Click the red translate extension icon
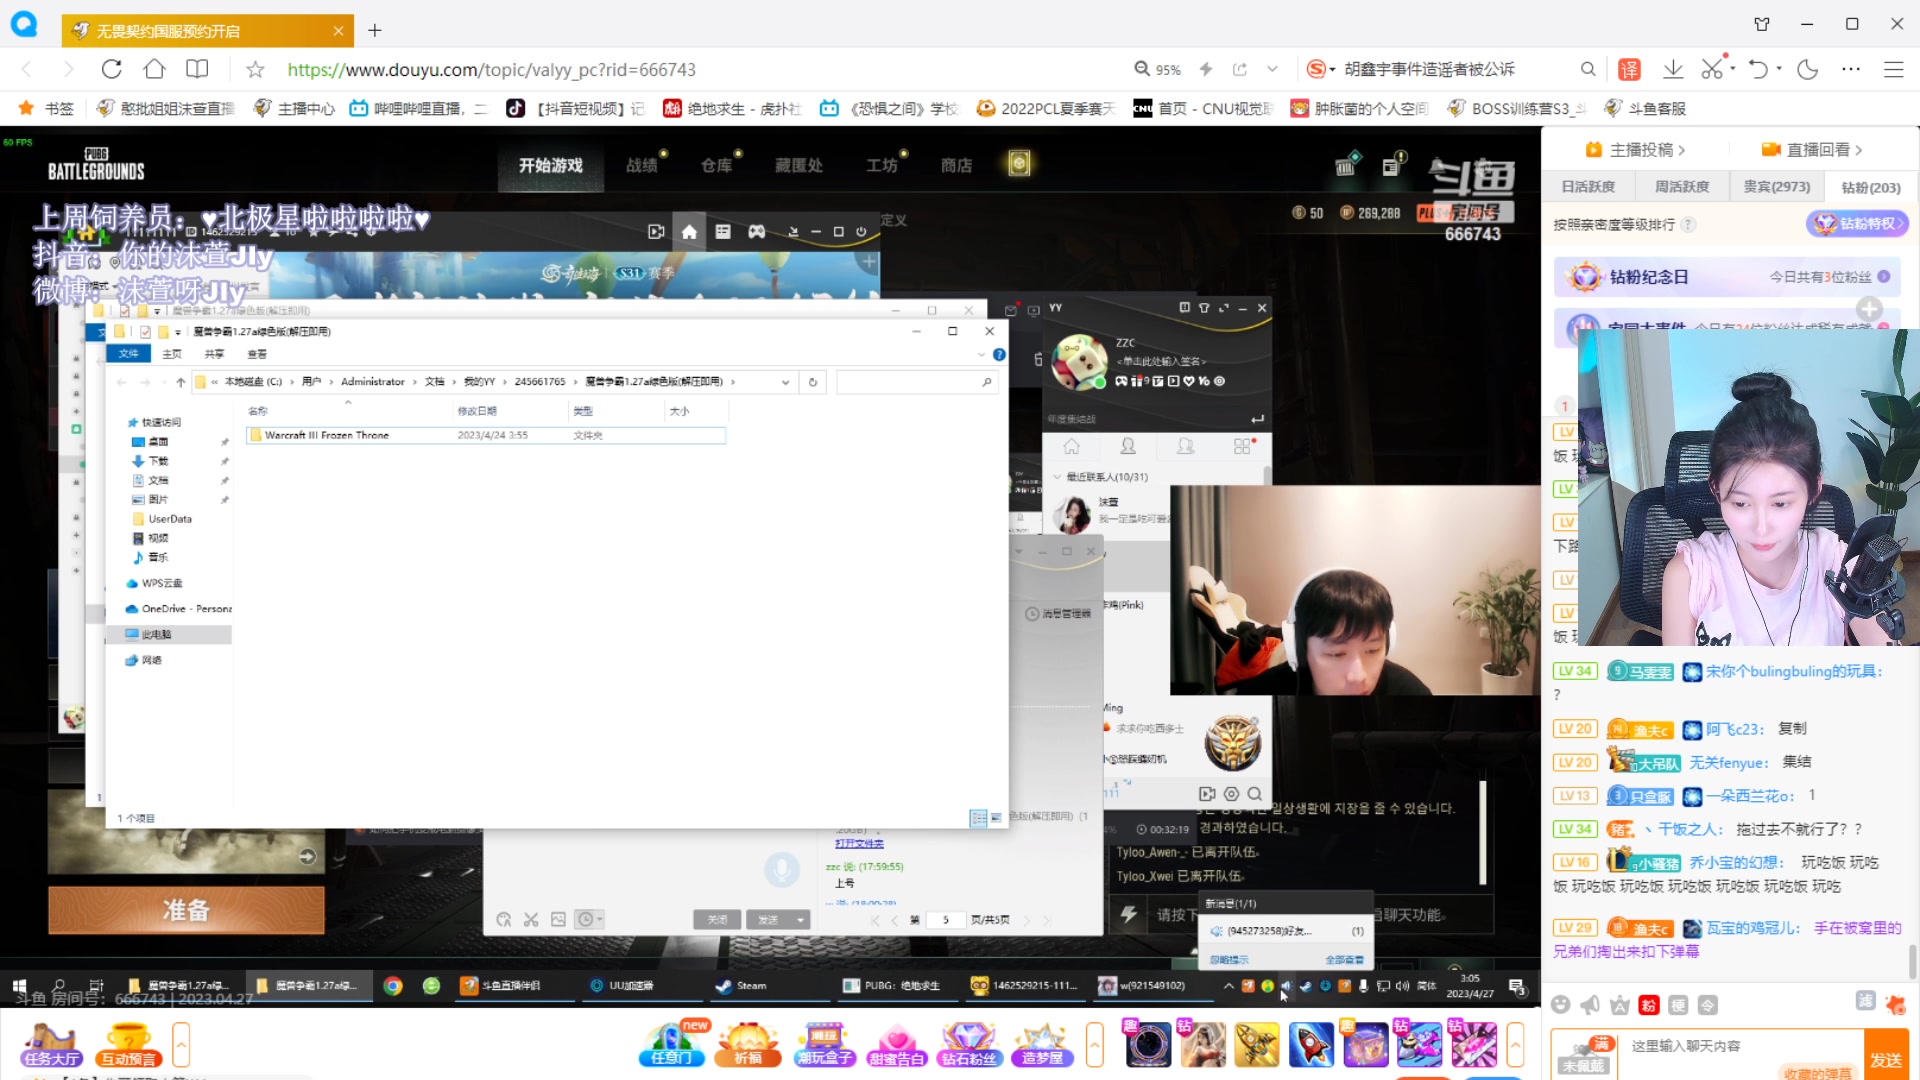Image resolution: width=1920 pixels, height=1080 pixels. tap(1629, 69)
